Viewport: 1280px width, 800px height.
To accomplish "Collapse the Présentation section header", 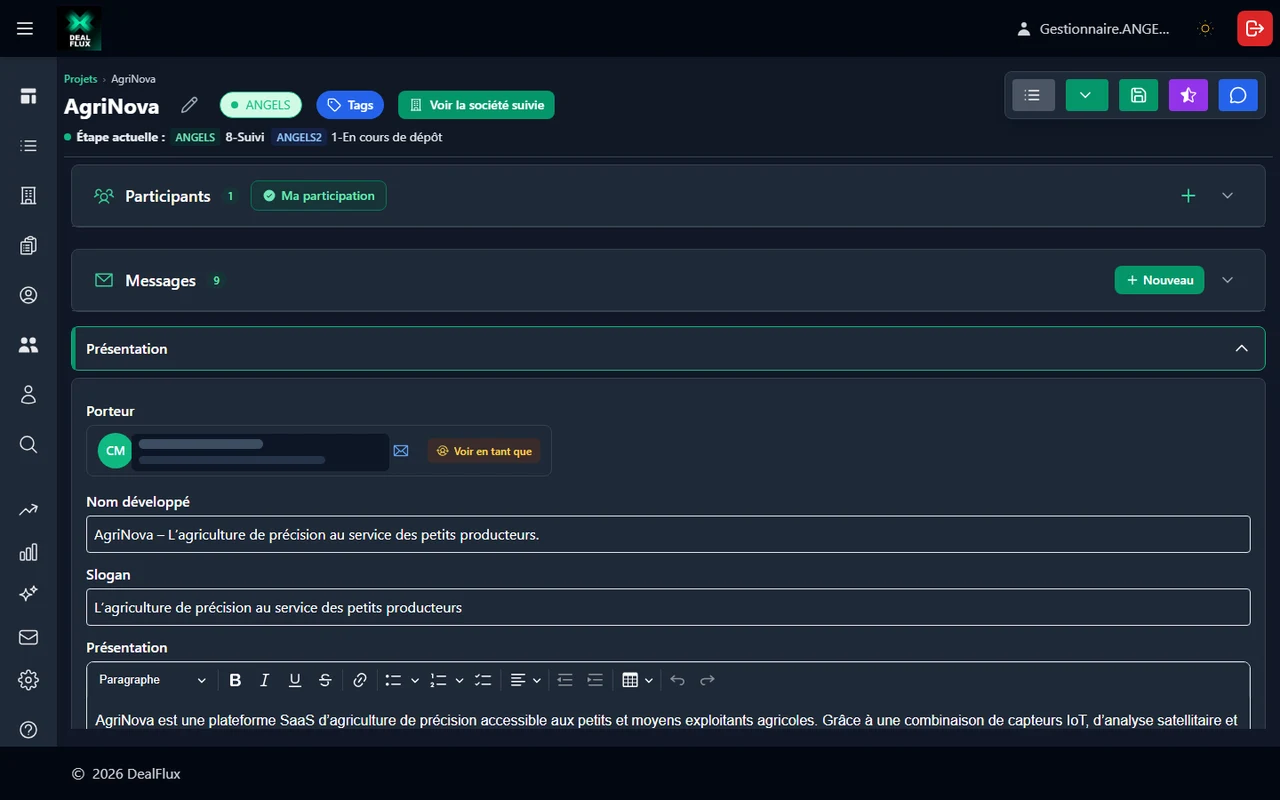I will pos(668,349).
